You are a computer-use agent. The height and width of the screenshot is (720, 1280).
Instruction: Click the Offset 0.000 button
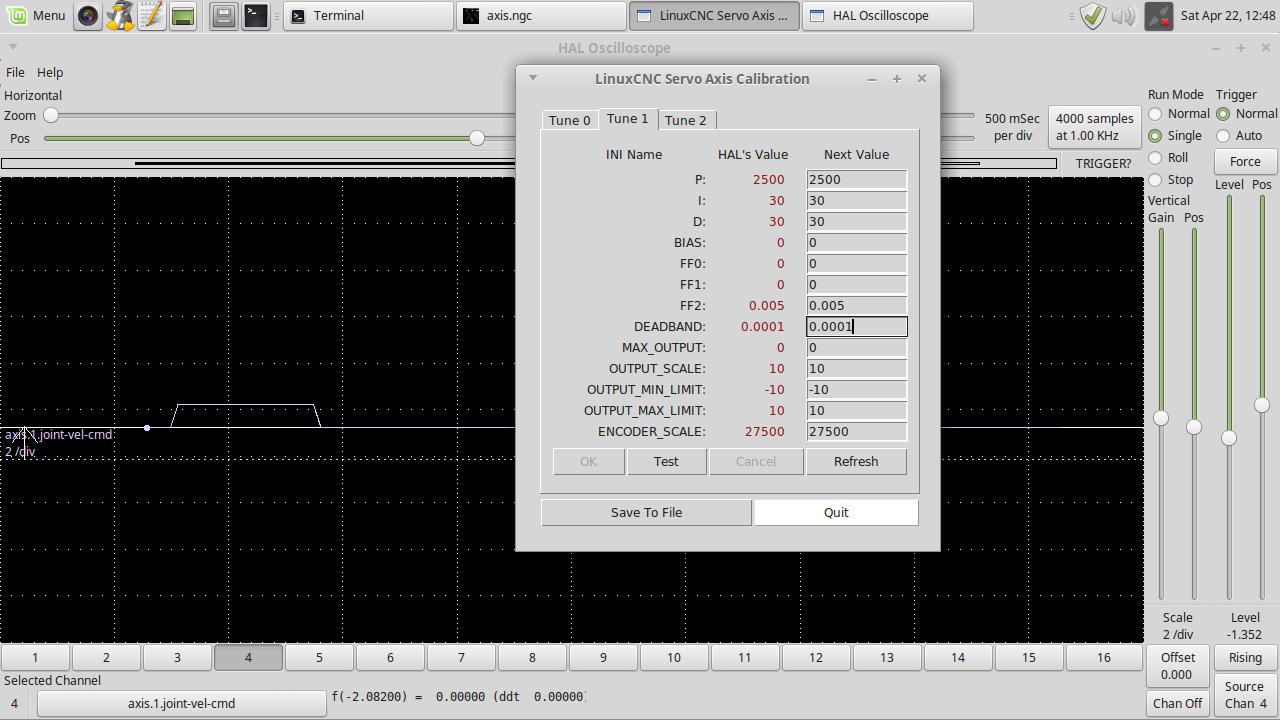click(1177, 665)
